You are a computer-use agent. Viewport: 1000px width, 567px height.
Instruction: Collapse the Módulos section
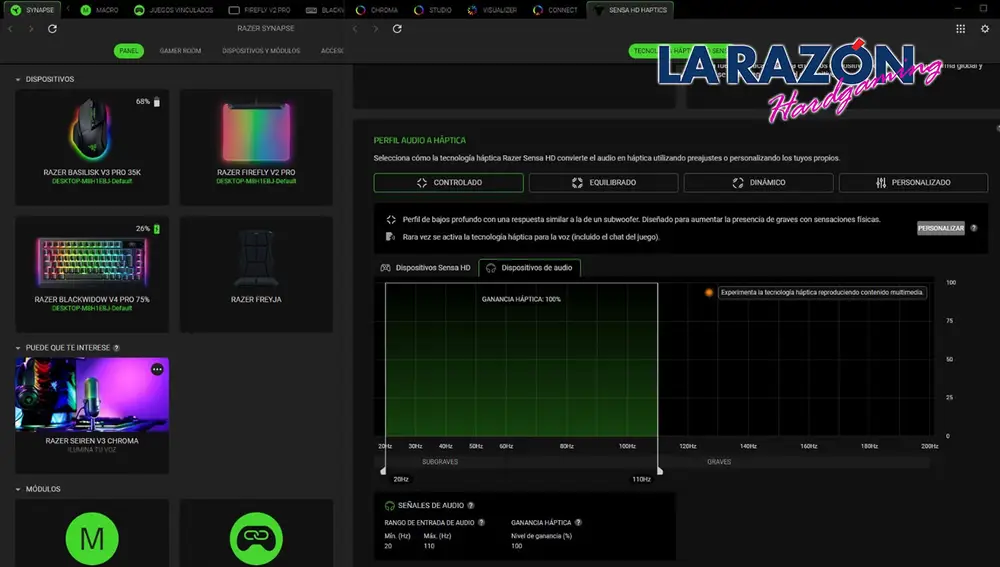18,489
